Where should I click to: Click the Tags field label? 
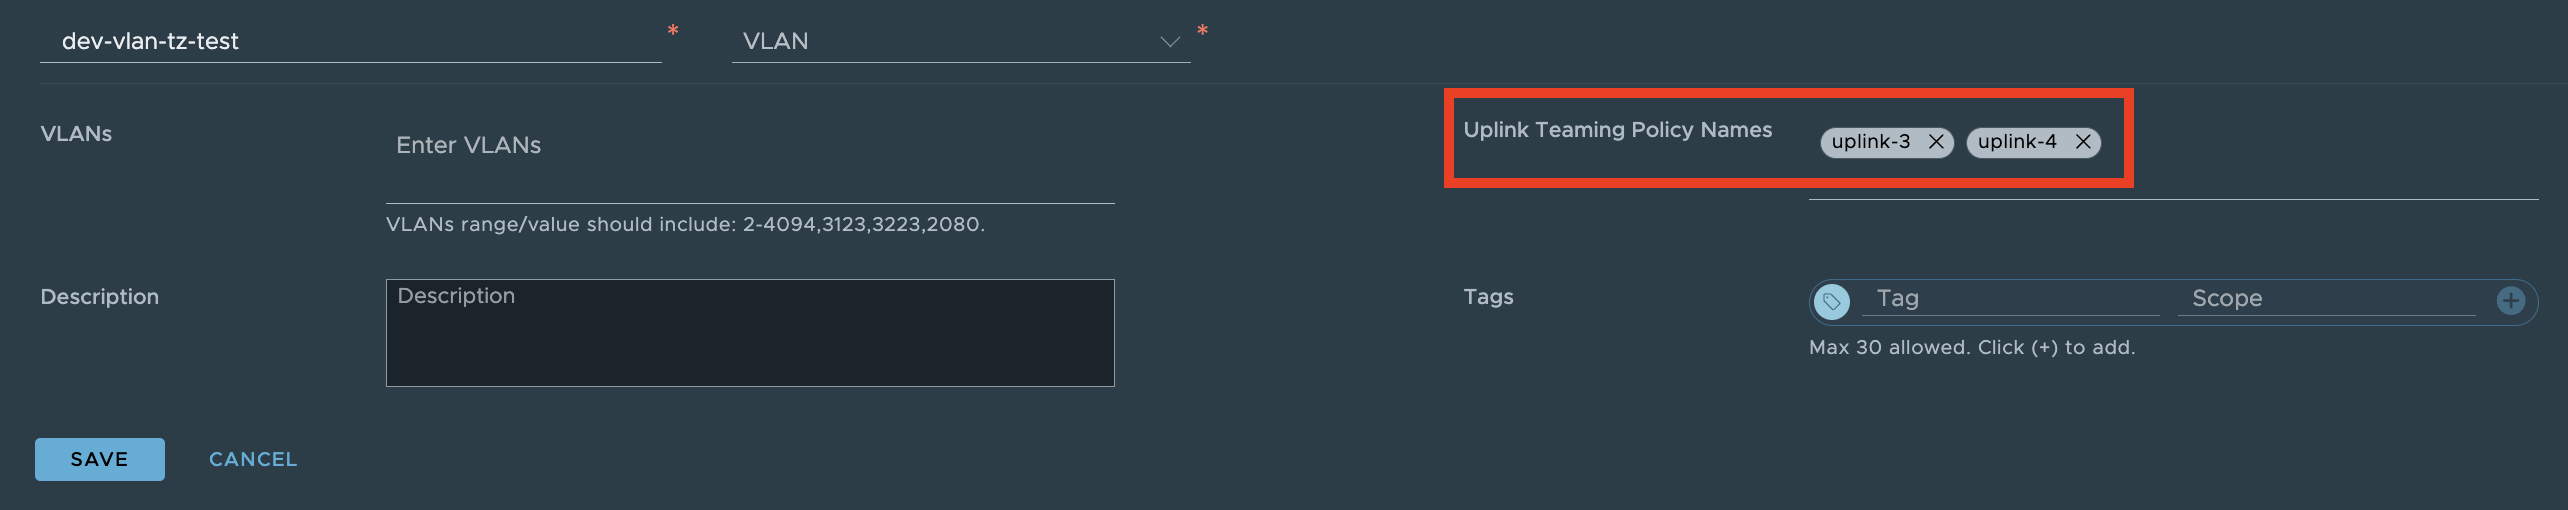click(x=1488, y=297)
